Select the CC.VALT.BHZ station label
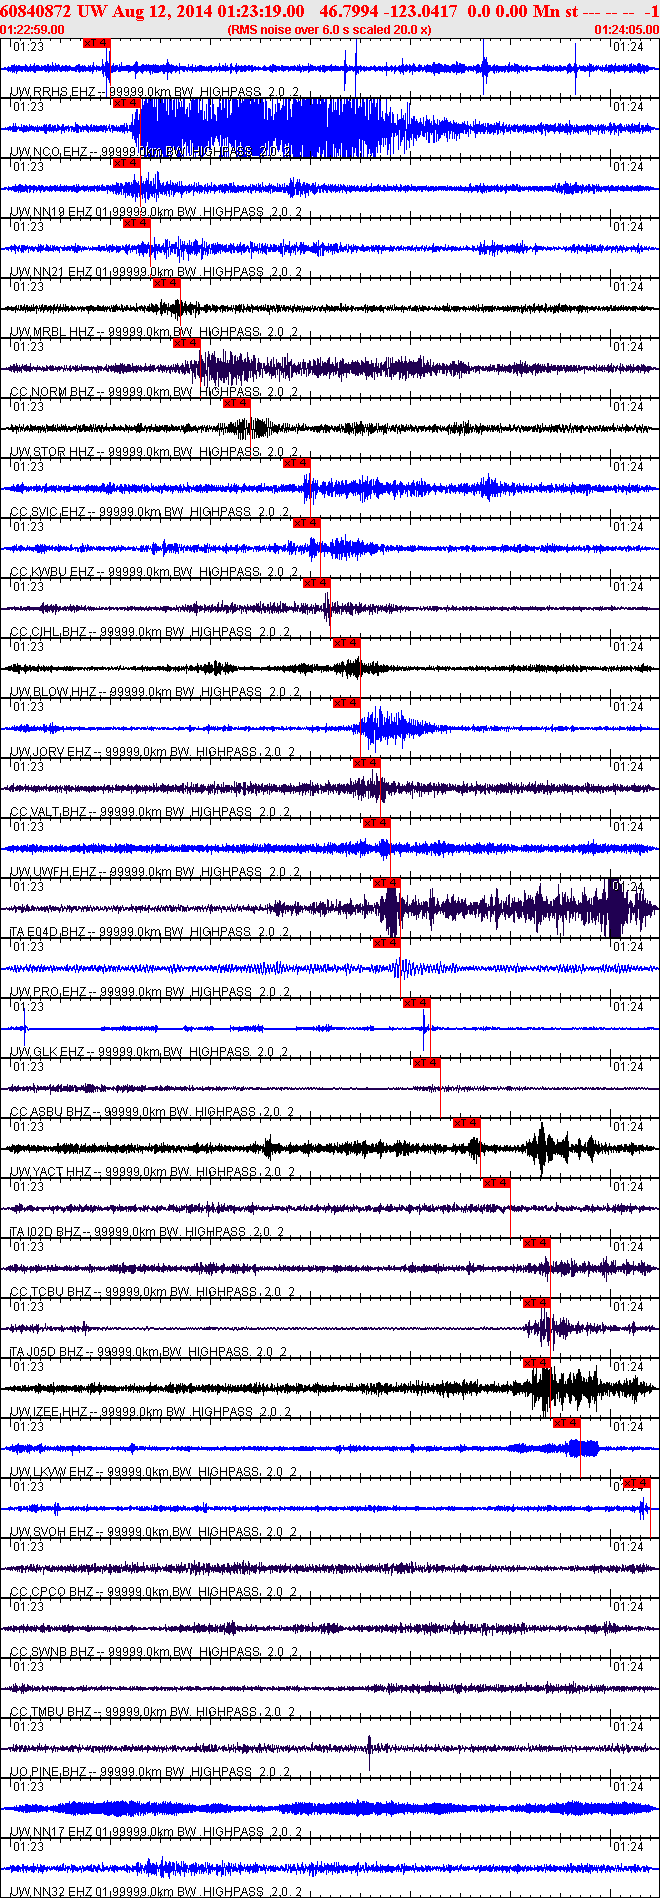 [152, 812]
